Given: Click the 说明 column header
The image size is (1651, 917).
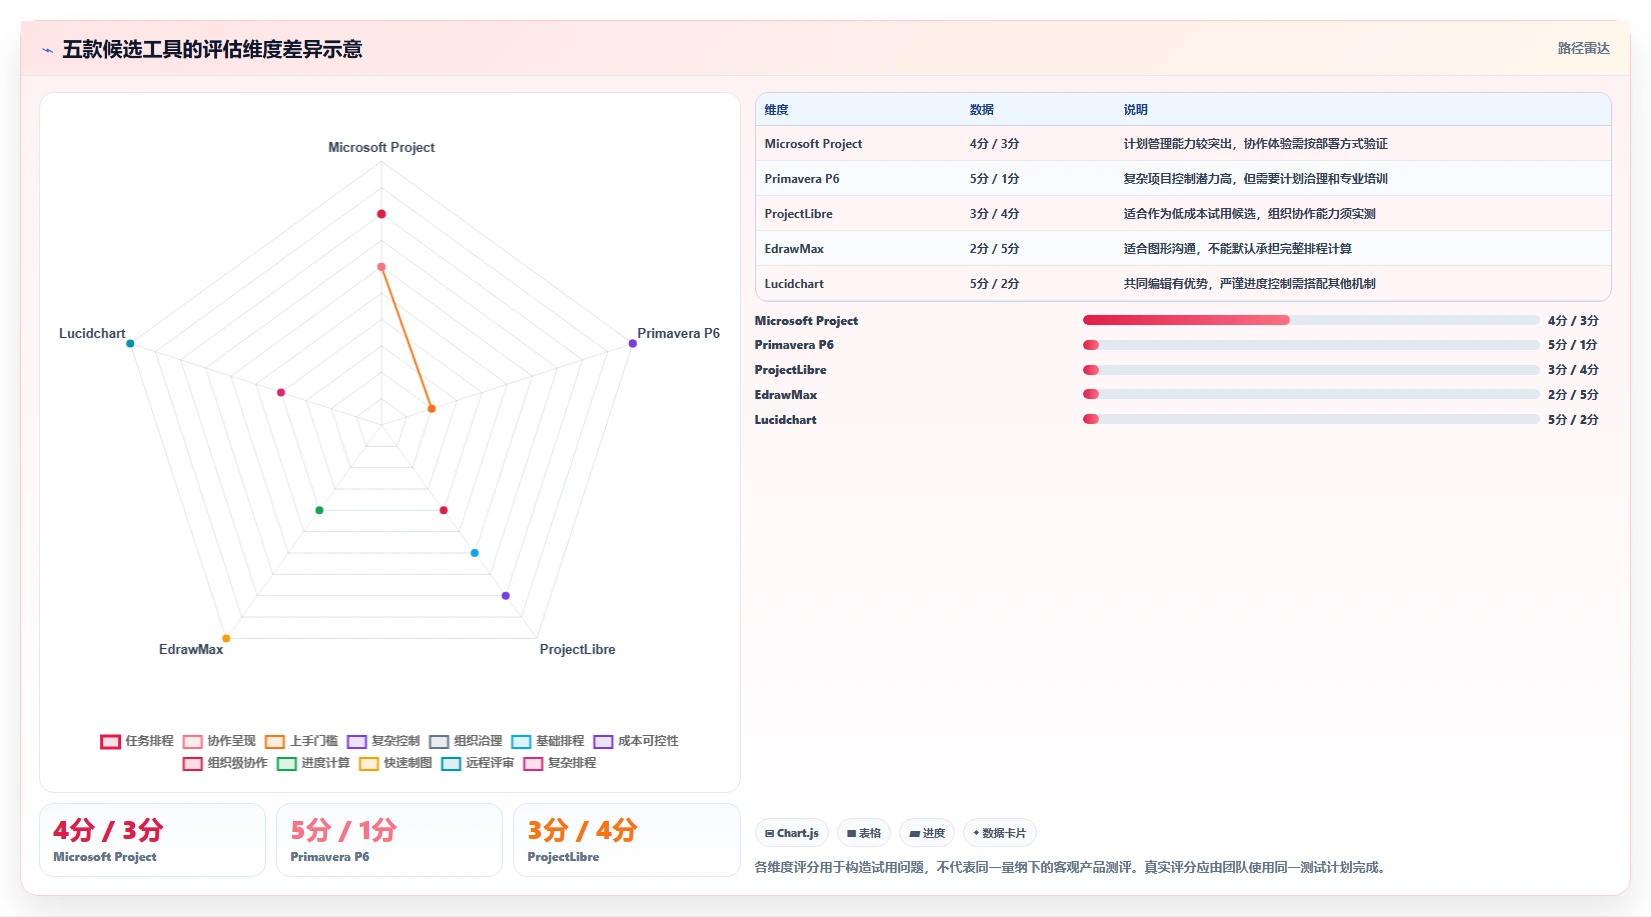Looking at the screenshot, I should coord(1135,110).
